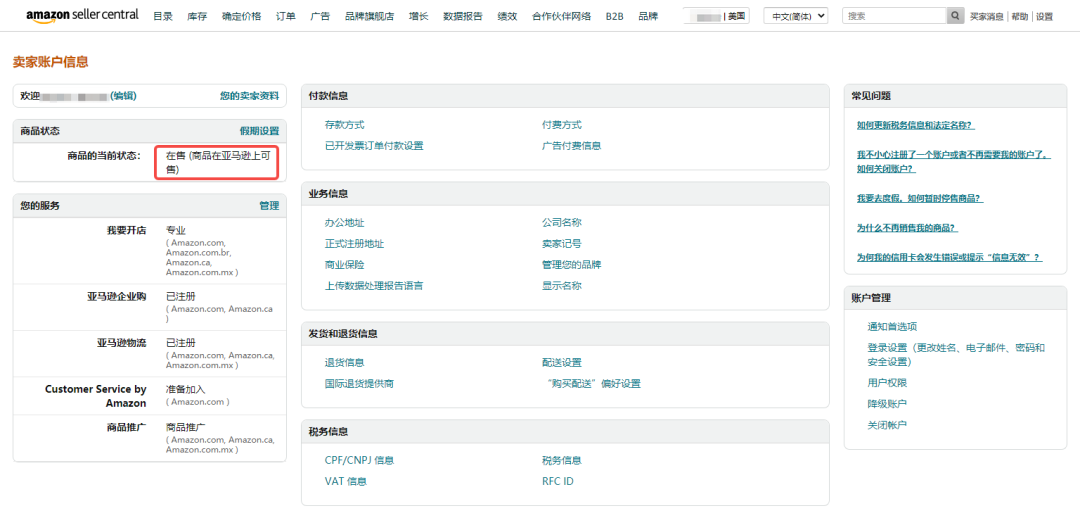Open "购买配送"偏好设置 link
This screenshot has height=518, width=1080.
click(592, 383)
